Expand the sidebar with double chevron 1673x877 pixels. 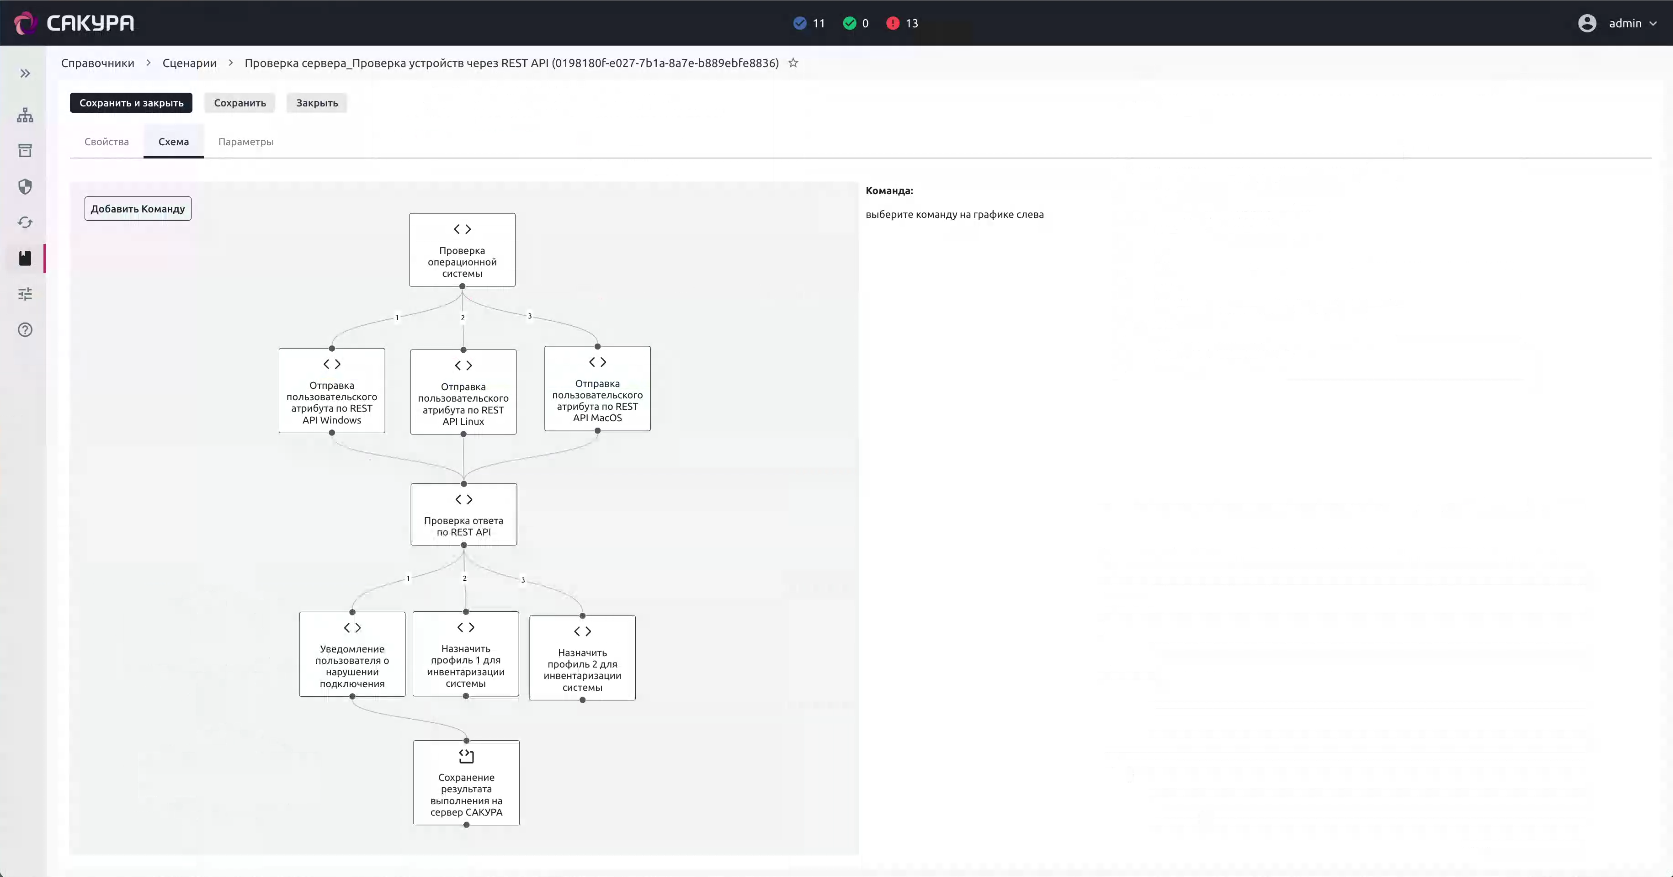pos(25,74)
